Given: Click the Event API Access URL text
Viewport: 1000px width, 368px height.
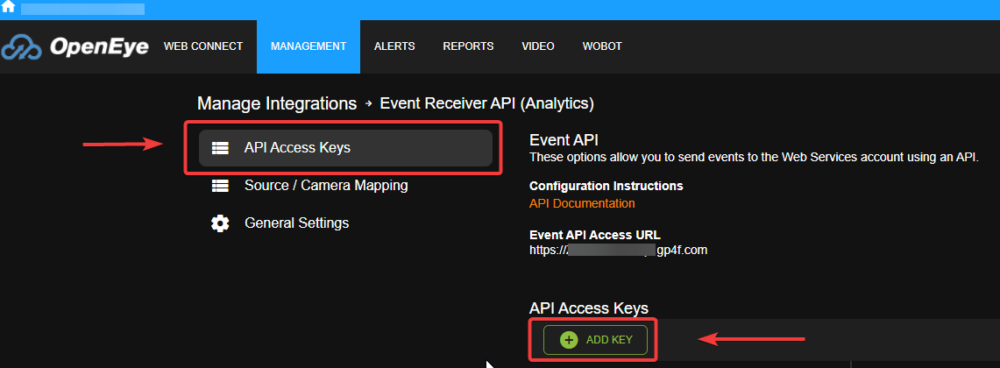Looking at the screenshot, I should click(619, 250).
